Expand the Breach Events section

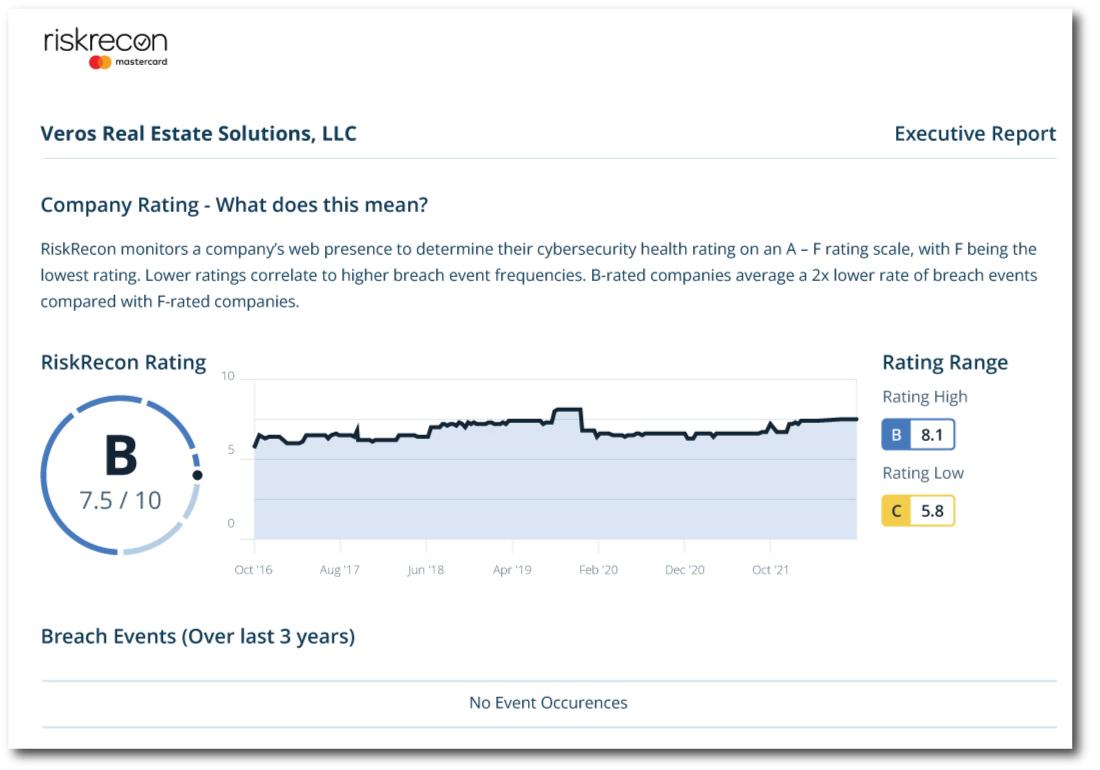coord(197,636)
